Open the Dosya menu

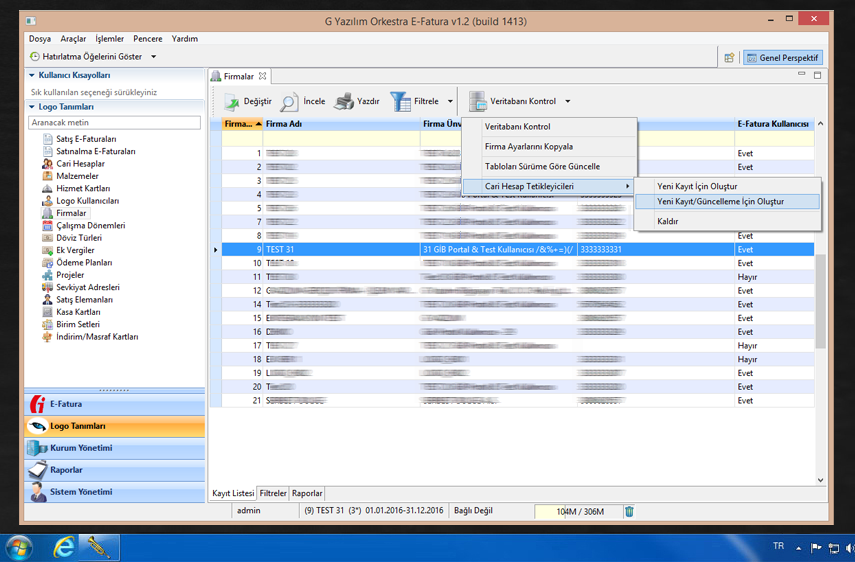(x=40, y=39)
